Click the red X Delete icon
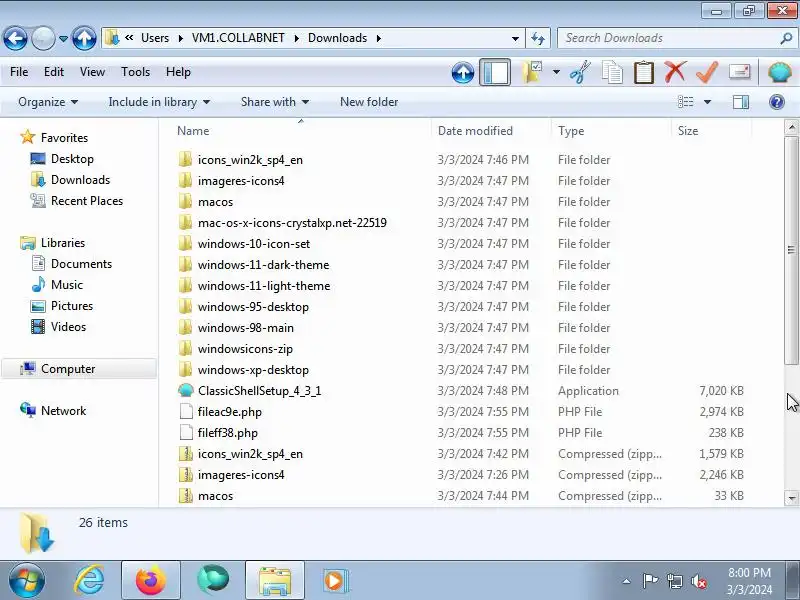 pyautogui.click(x=675, y=72)
